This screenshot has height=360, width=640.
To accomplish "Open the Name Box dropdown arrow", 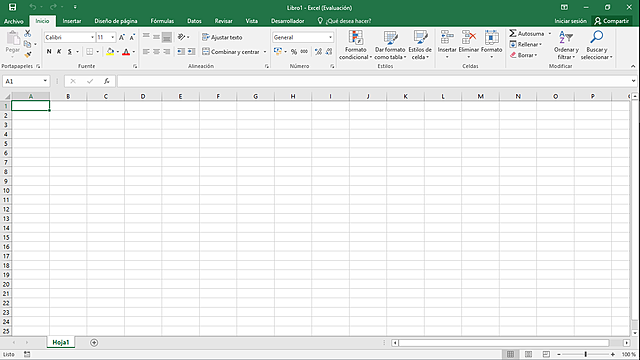I will click(45, 81).
